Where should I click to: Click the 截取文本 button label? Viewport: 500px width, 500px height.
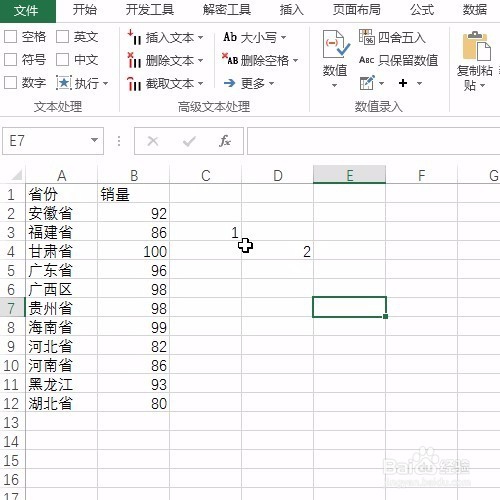click(x=170, y=83)
